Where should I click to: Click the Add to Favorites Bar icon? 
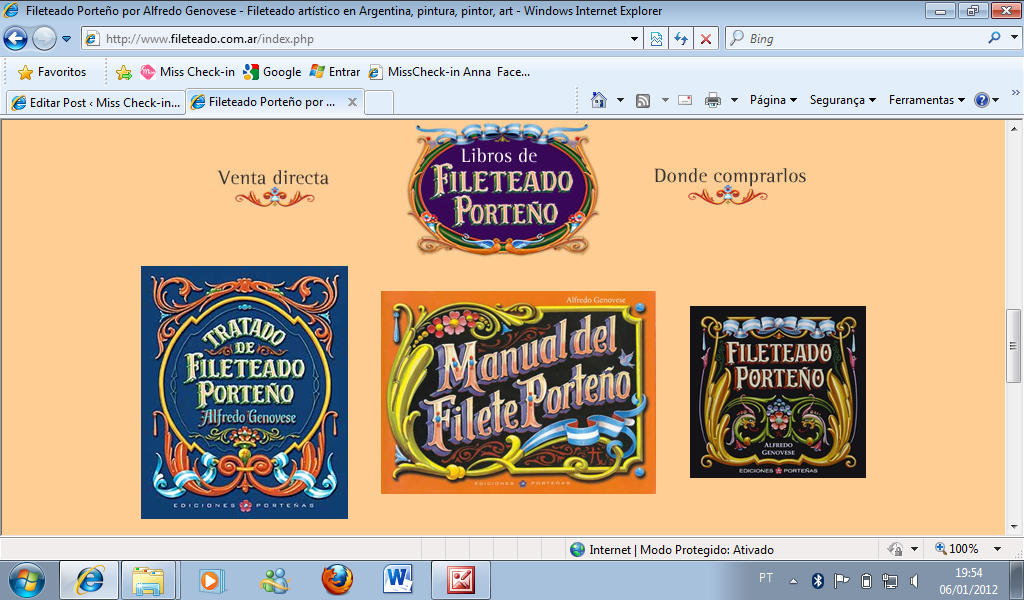point(124,72)
